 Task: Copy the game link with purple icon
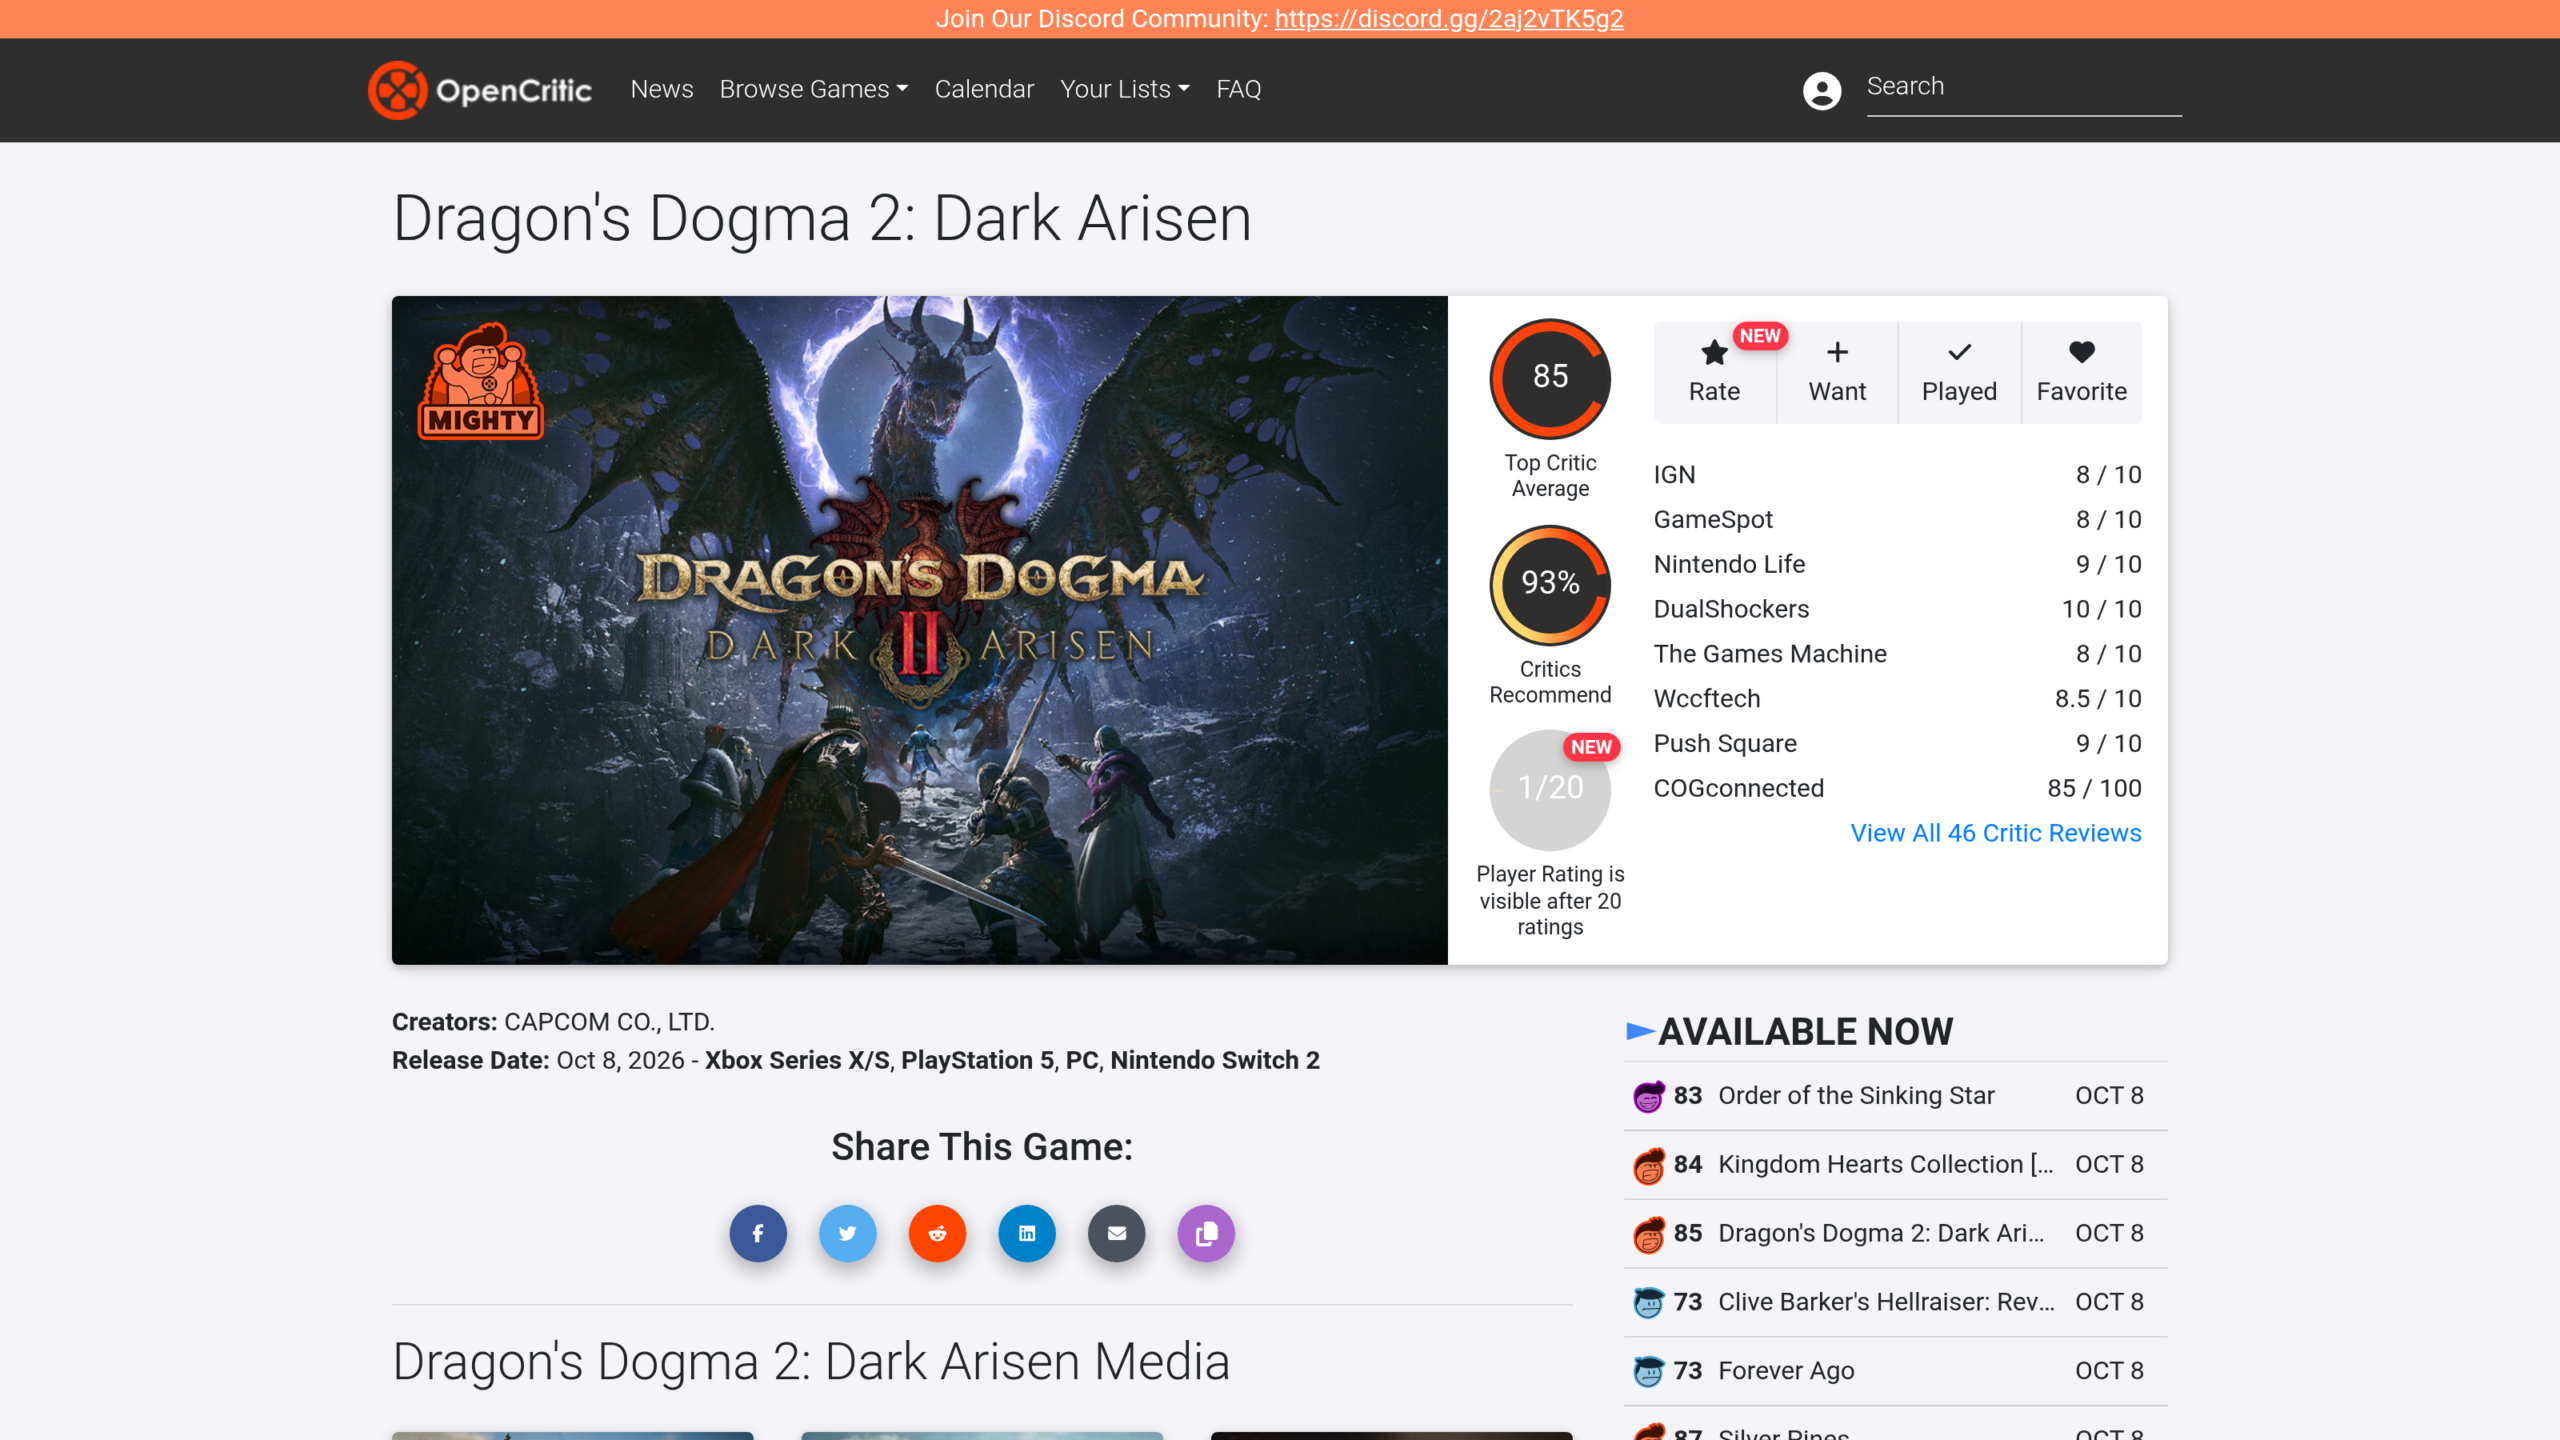pos(1206,1233)
